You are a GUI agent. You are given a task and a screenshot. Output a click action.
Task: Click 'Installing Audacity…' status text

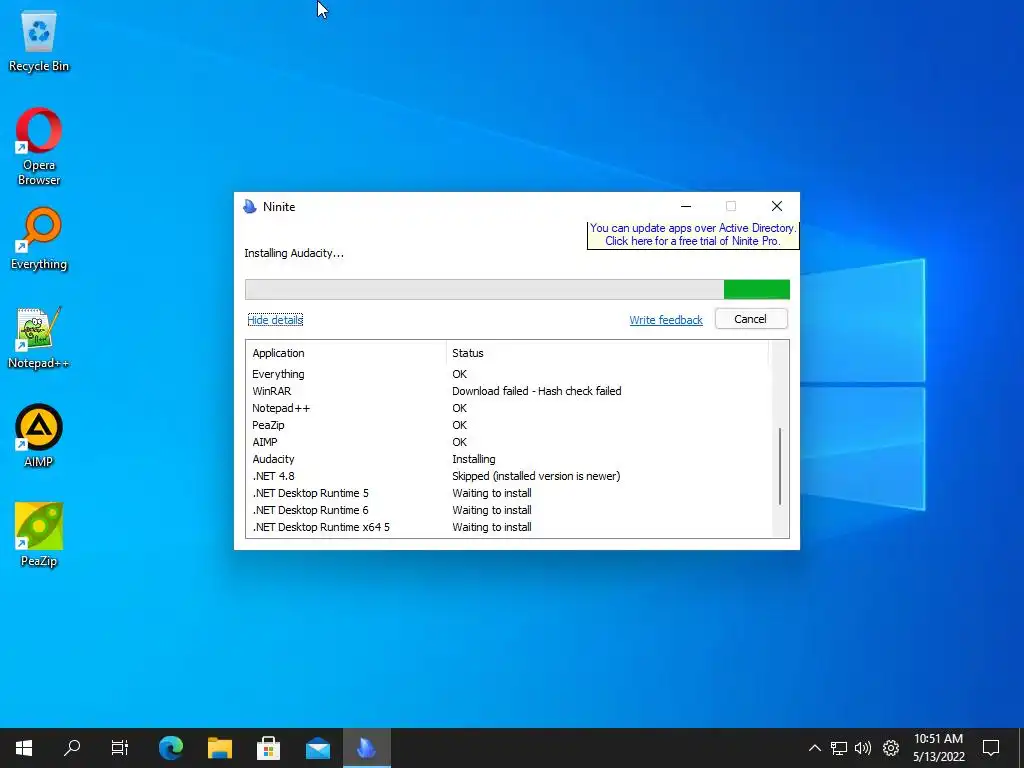[294, 253]
